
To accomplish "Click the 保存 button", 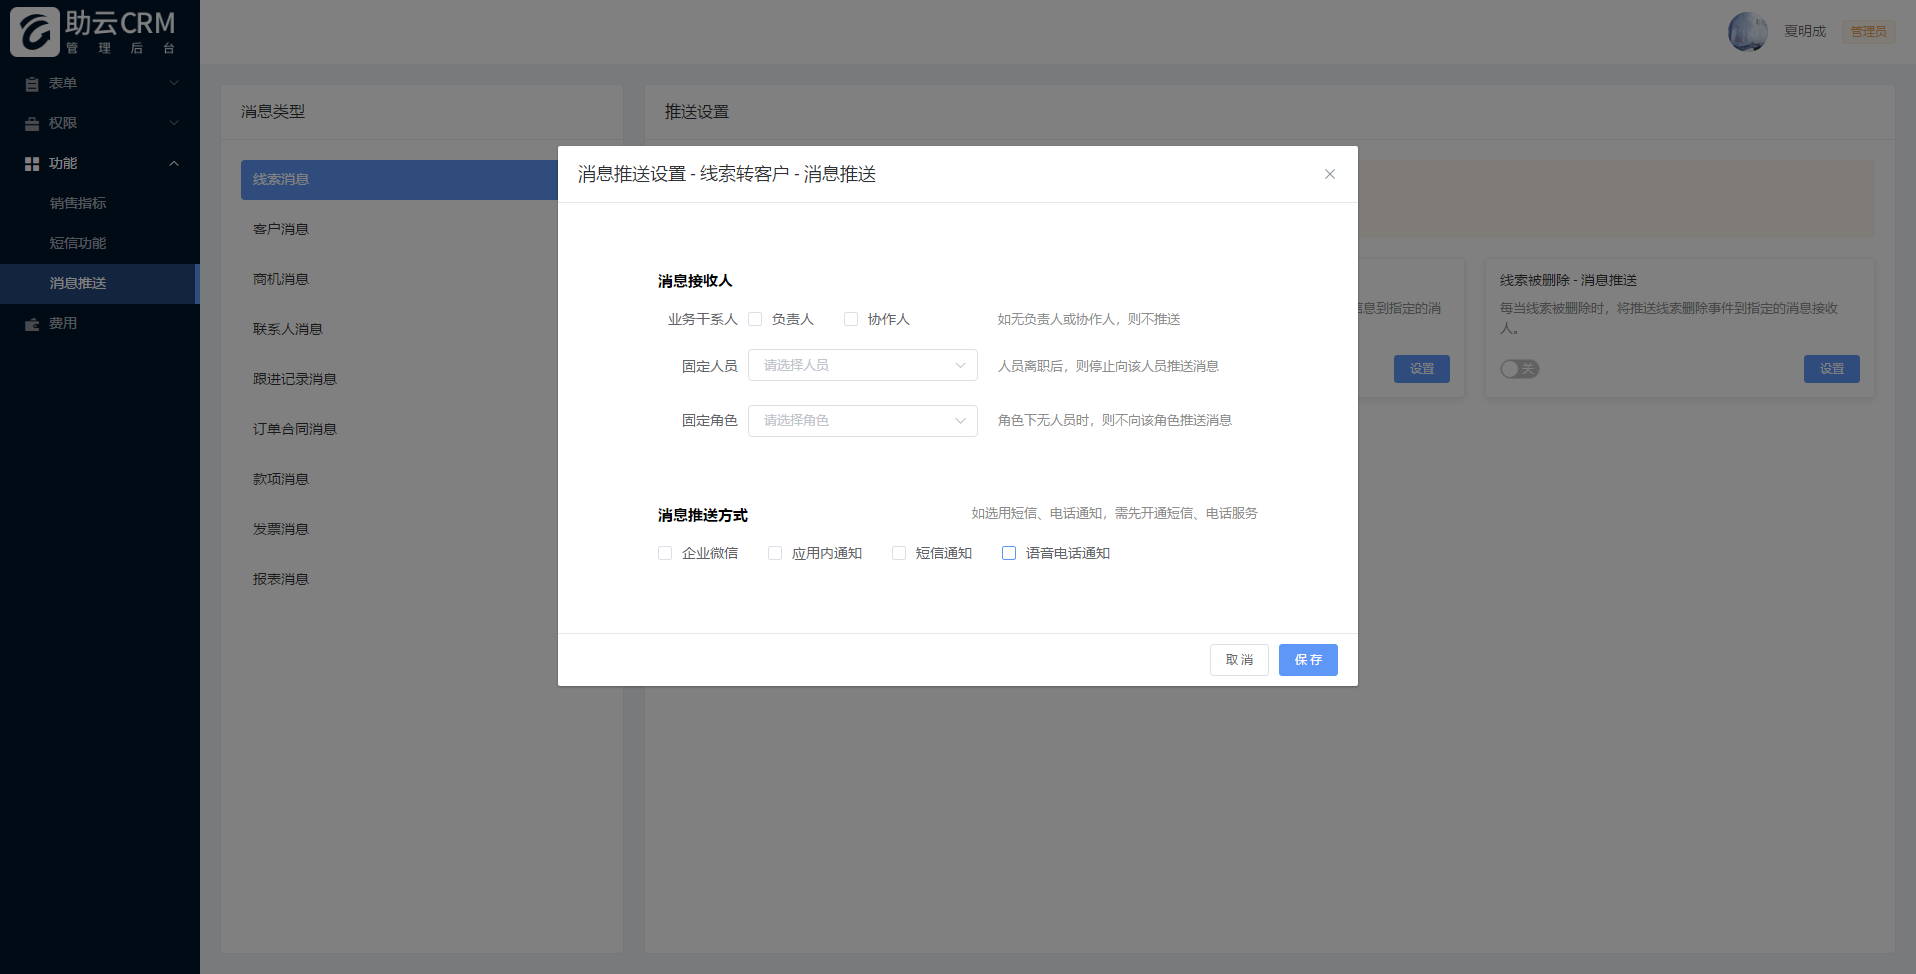I will pos(1308,660).
